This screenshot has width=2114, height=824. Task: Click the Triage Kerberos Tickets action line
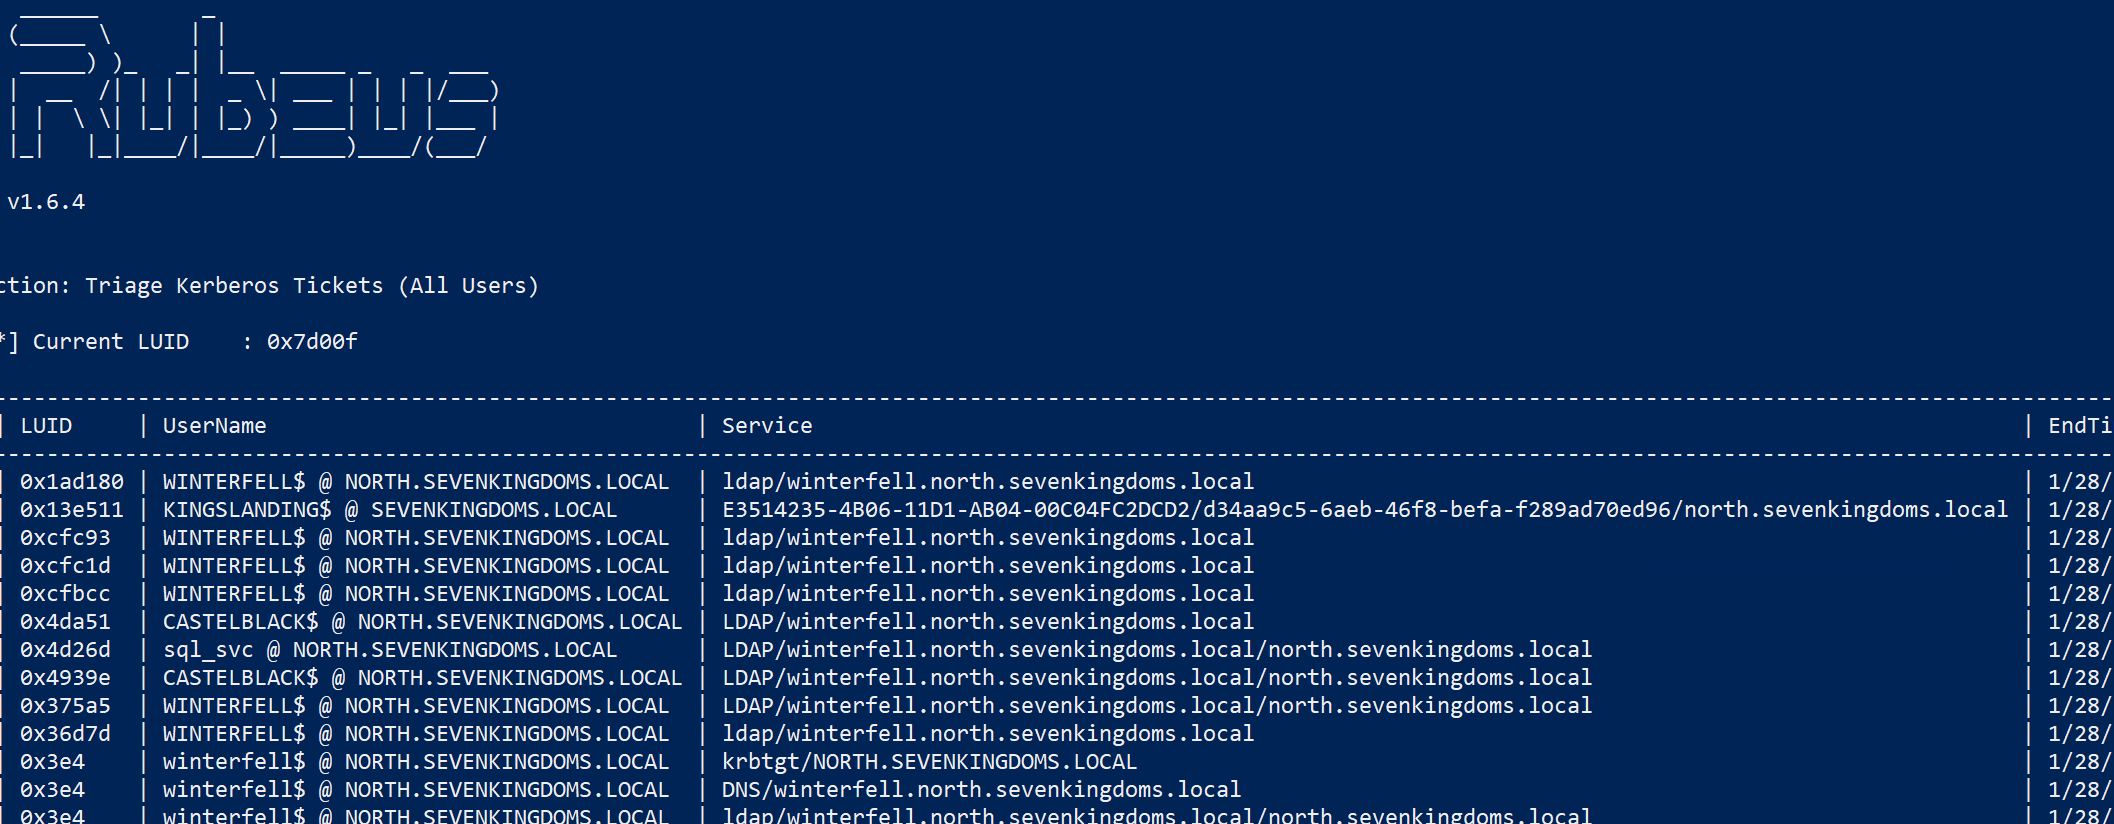[x=270, y=286]
